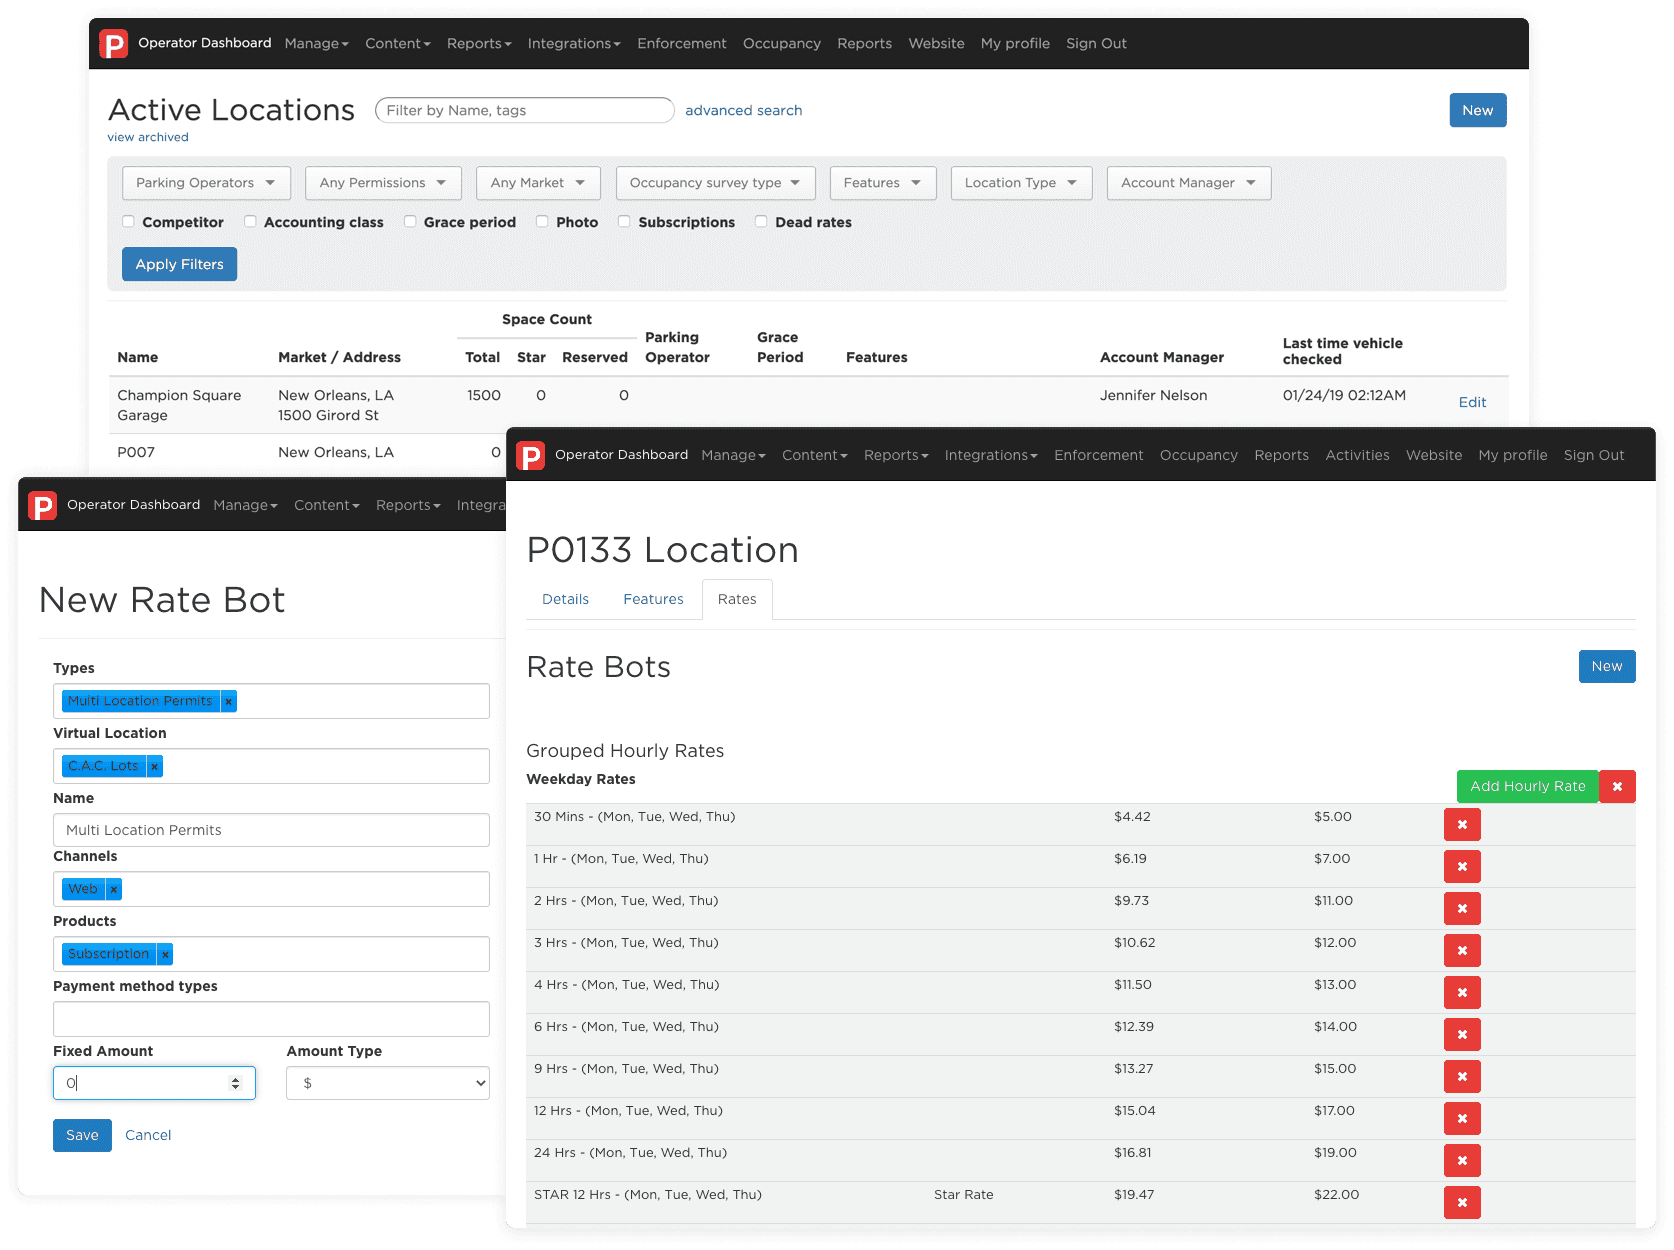Viewport: 1674px width, 1250px height.
Task: Switch to the Details tab of P0133
Action: coord(565,599)
